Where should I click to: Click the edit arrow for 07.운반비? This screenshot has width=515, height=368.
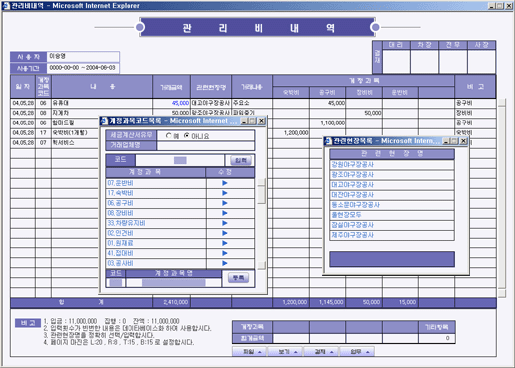[x=225, y=183]
